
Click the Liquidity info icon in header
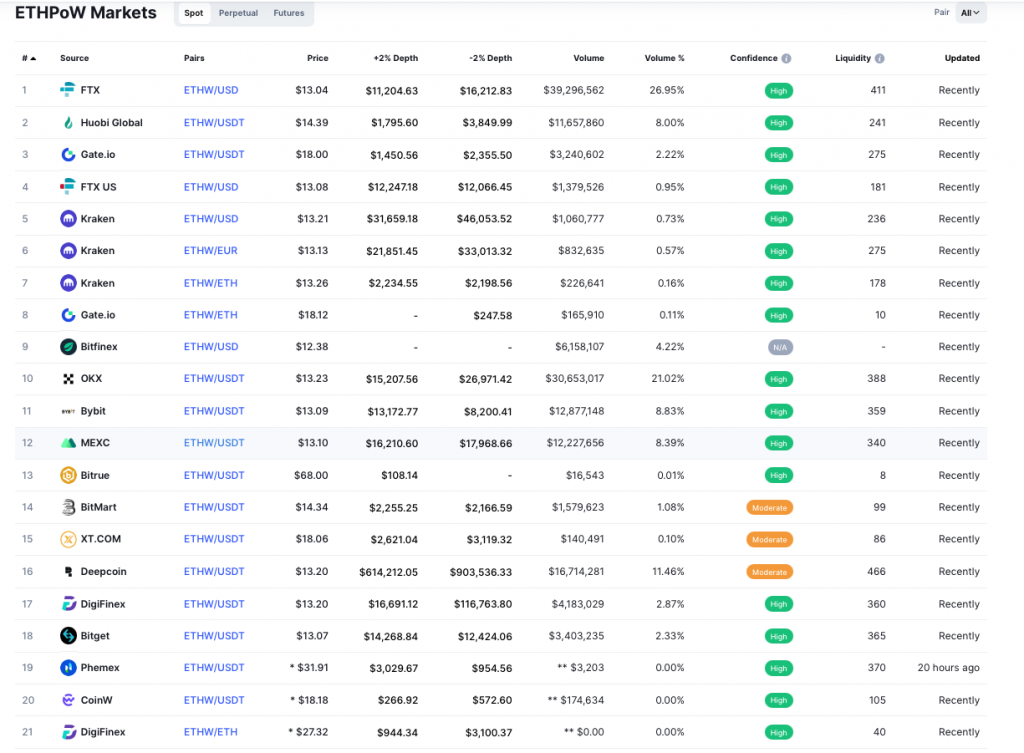pyautogui.click(x=880, y=58)
